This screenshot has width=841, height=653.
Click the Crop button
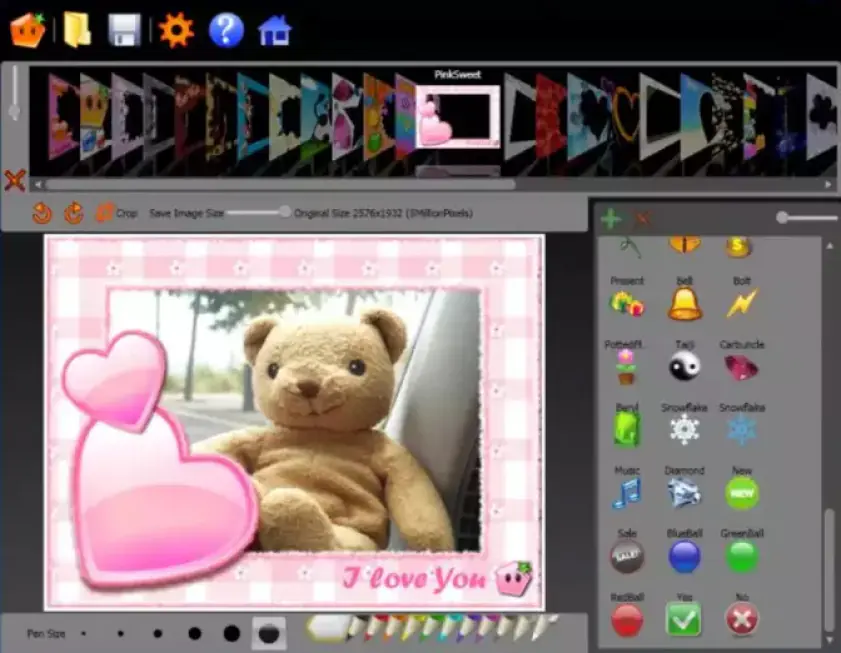116,213
